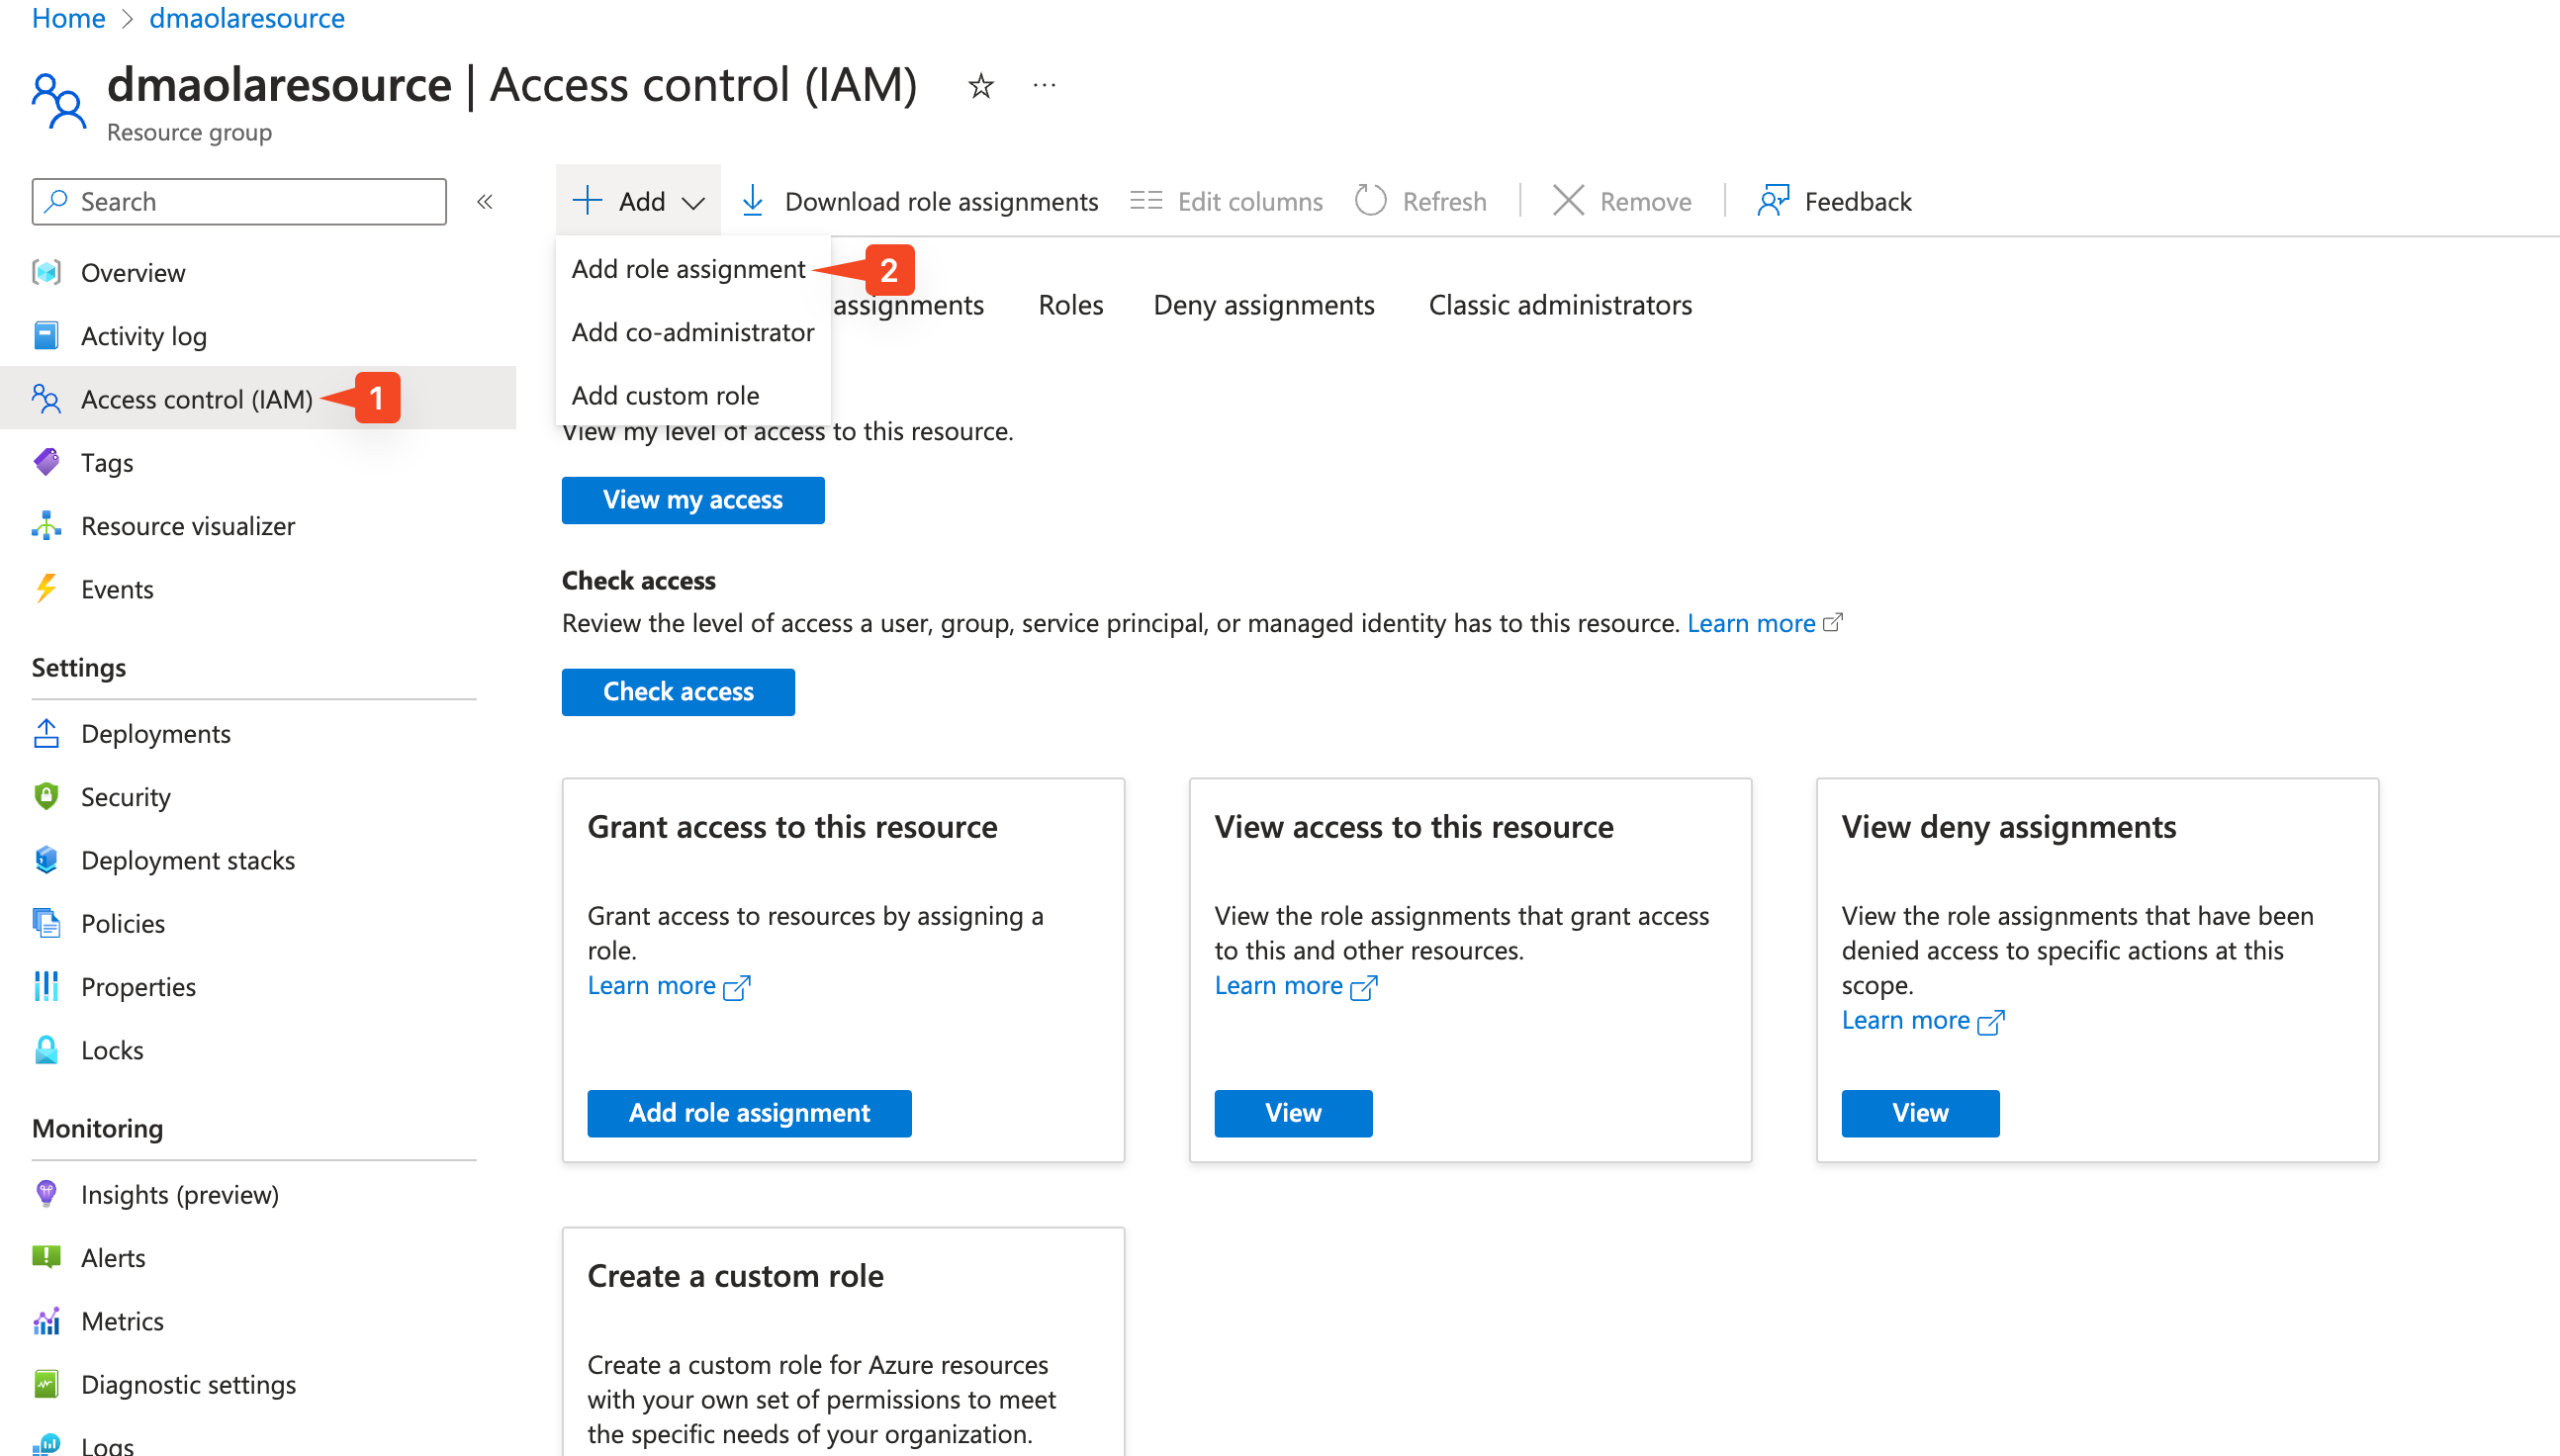Choose Add co-administrator from the menu
This screenshot has width=2560, height=1456.
692,332
